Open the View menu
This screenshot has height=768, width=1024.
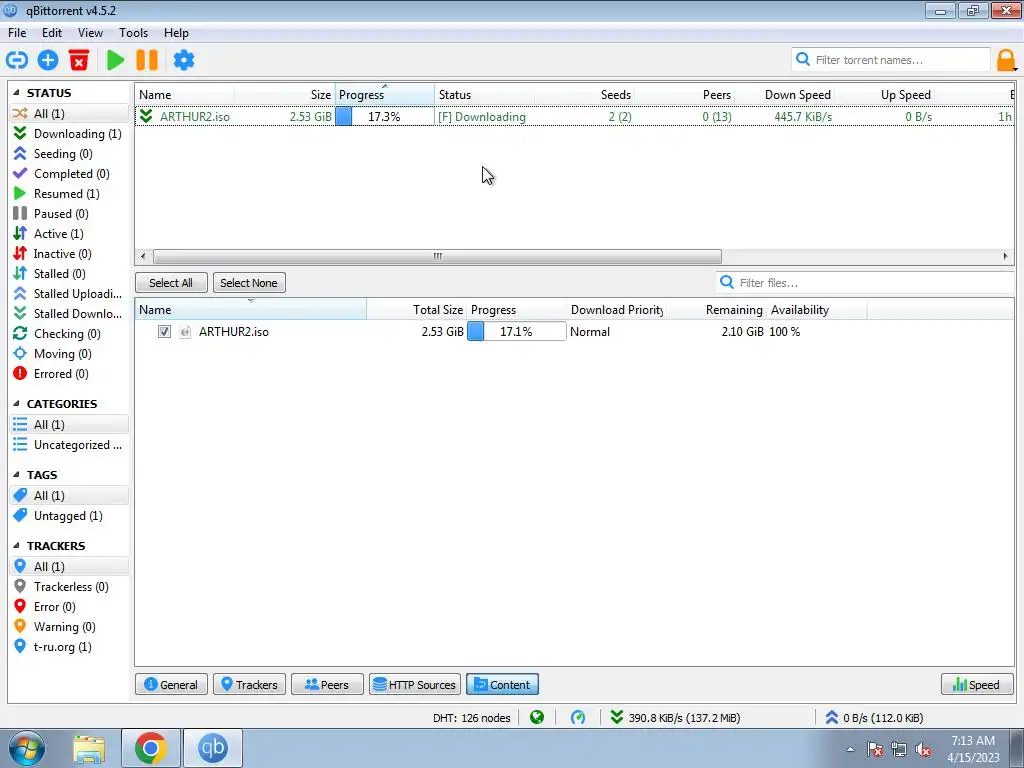(x=90, y=33)
